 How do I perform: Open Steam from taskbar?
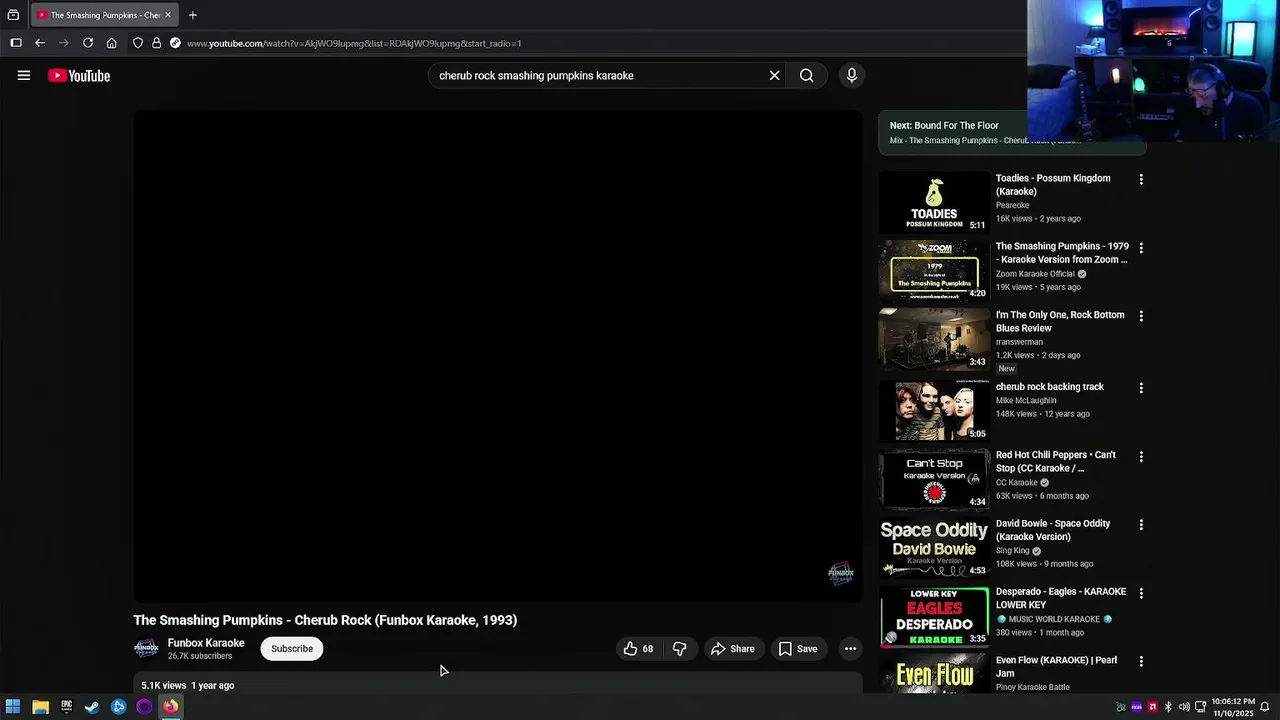[x=92, y=707]
